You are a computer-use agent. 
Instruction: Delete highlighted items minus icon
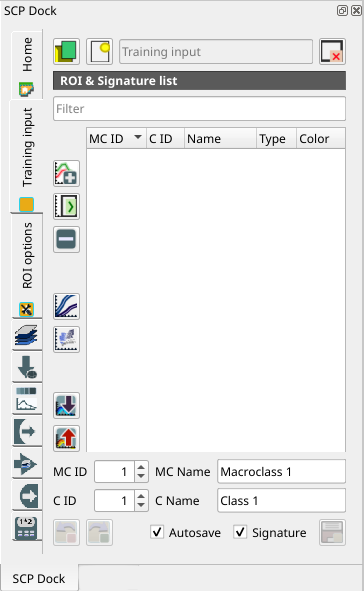coord(66,239)
